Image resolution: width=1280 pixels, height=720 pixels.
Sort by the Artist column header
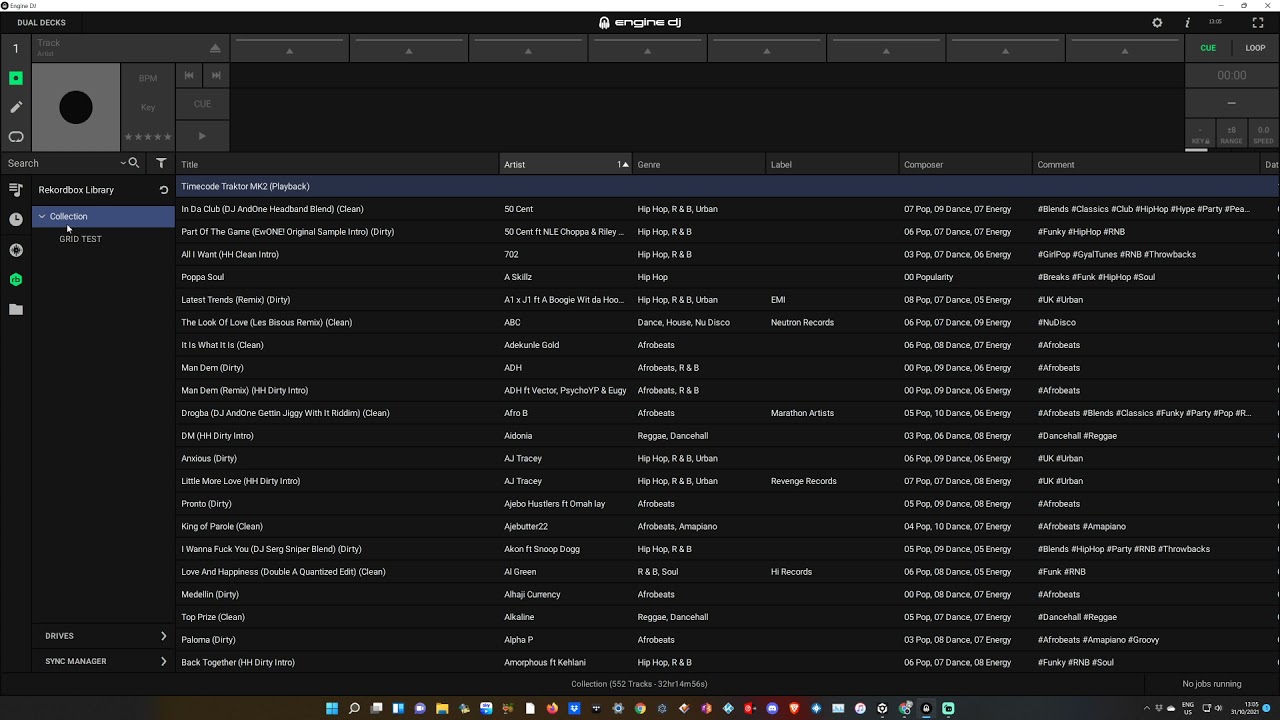[566, 165]
